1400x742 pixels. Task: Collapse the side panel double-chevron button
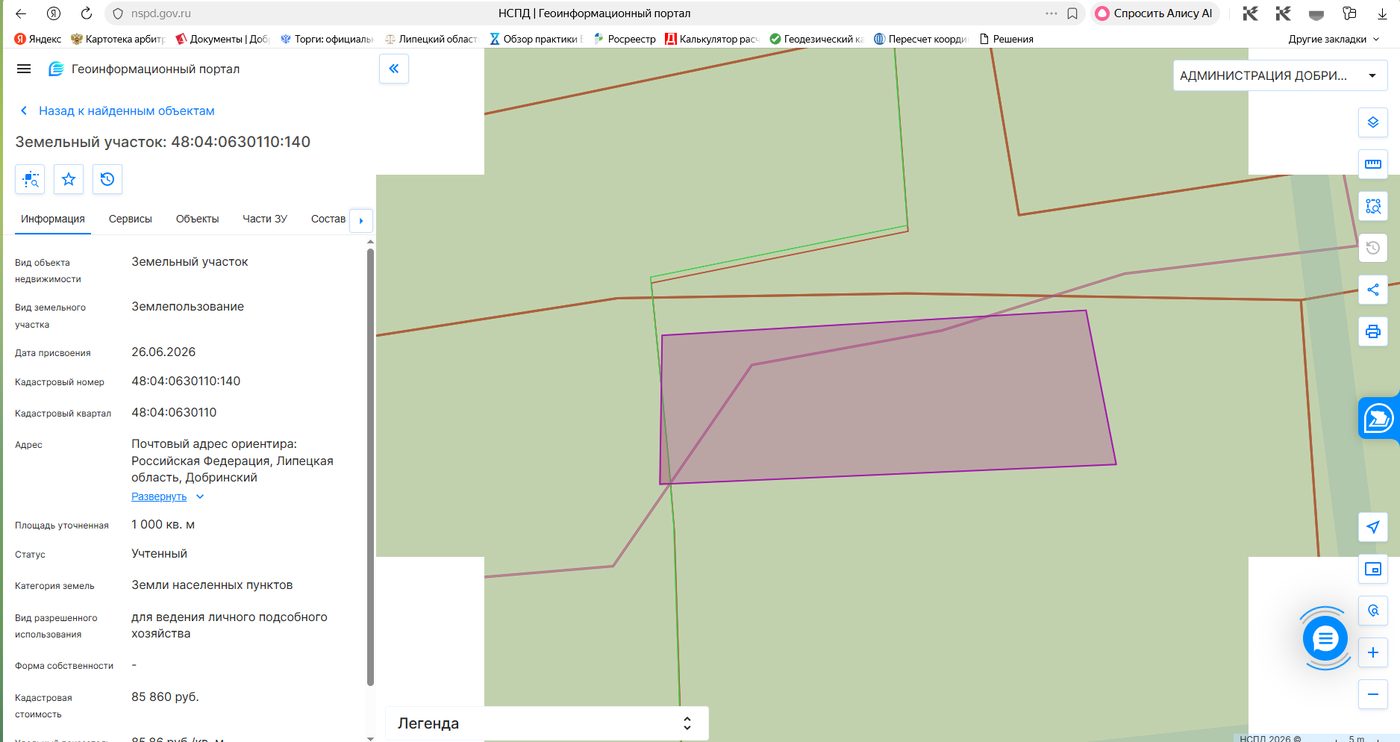(394, 69)
